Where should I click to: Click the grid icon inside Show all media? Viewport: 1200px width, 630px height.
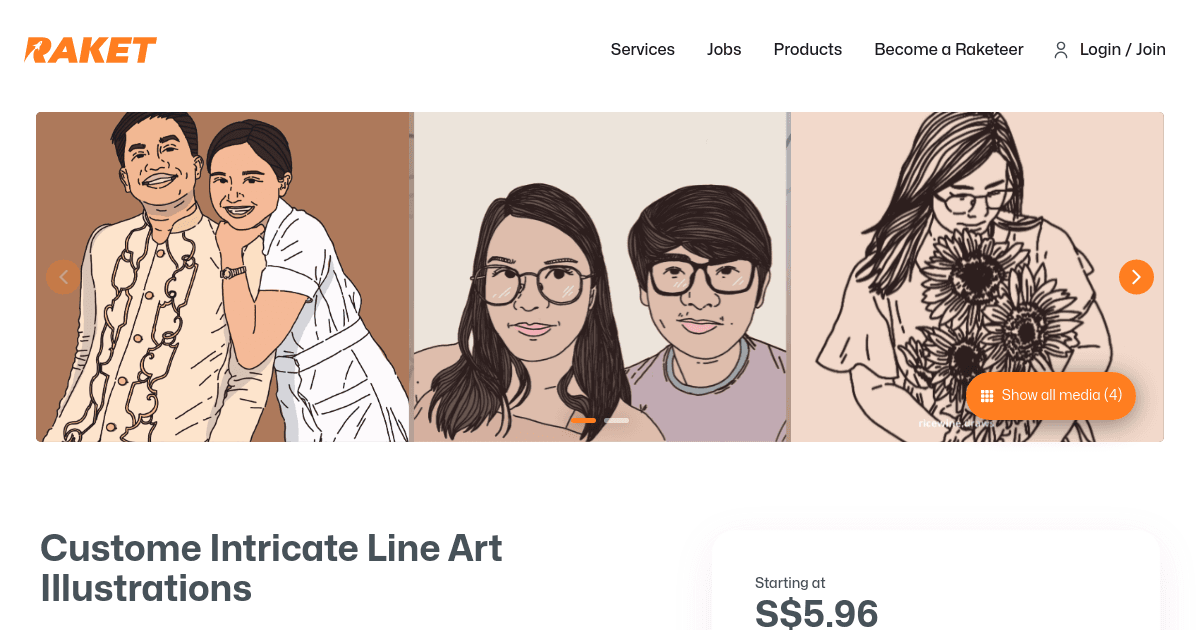pos(987,395)
